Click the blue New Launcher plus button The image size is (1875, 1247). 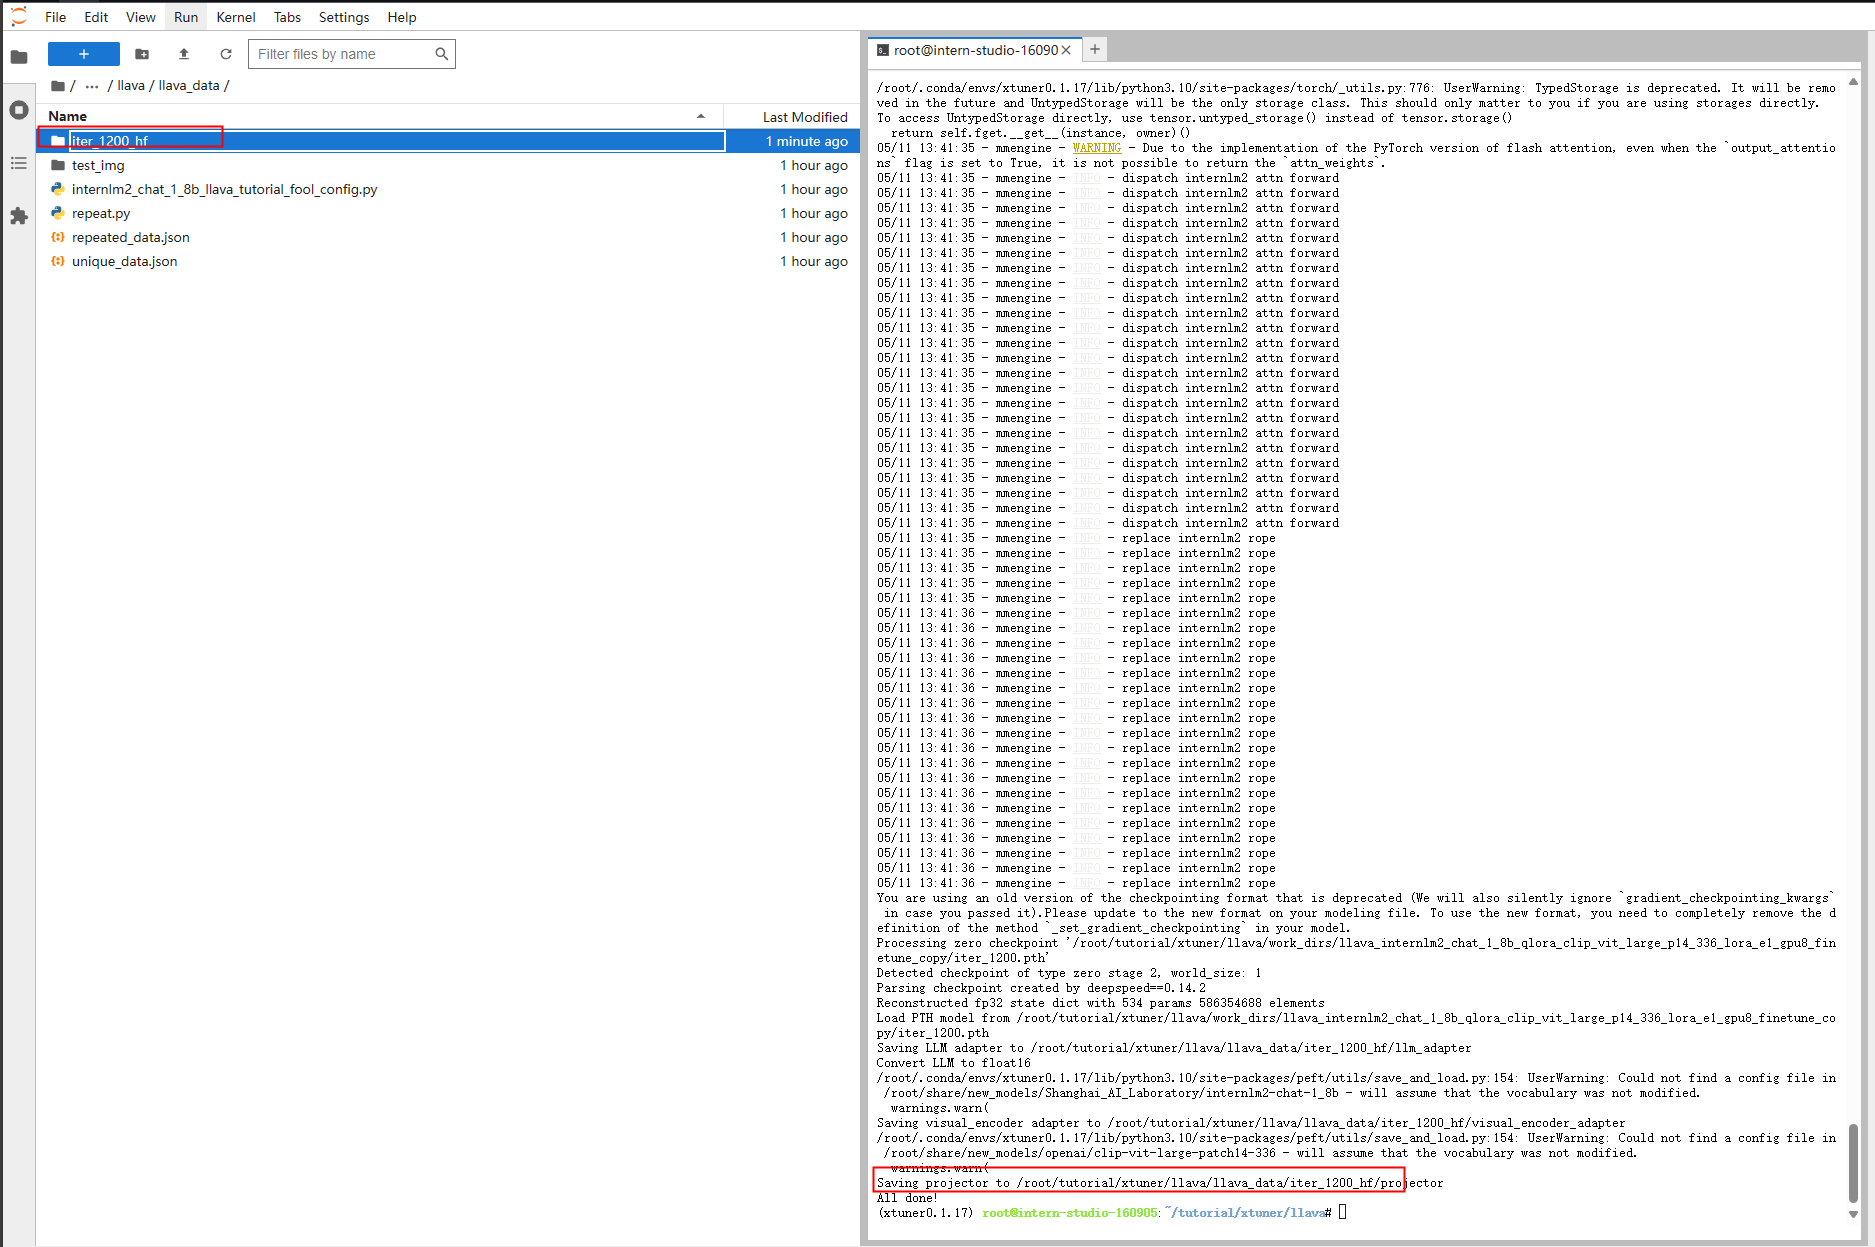coord(84,54)
